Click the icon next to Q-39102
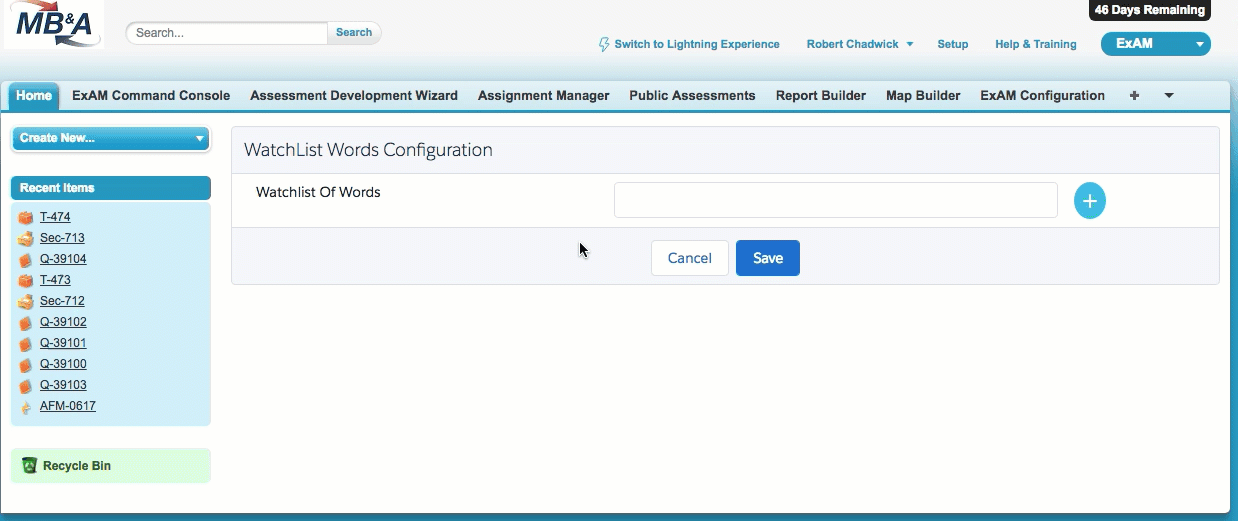Viewport: 1238px width, 521px height. (x=26, y=322)
